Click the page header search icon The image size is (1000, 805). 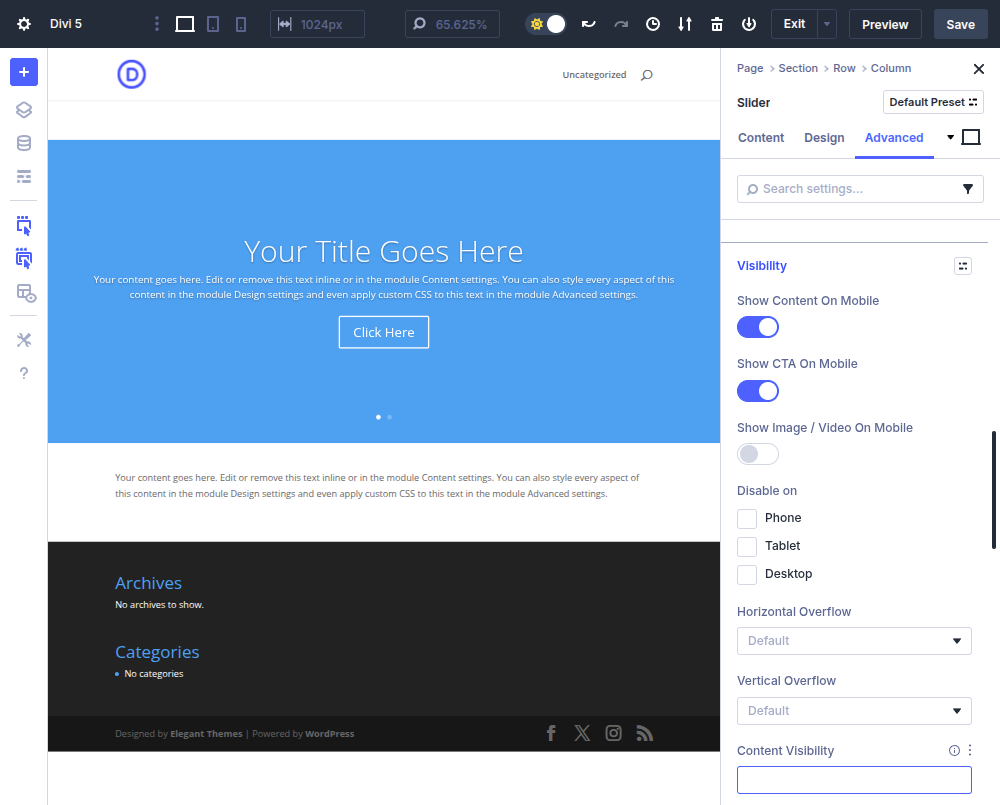tap(647, 75)
